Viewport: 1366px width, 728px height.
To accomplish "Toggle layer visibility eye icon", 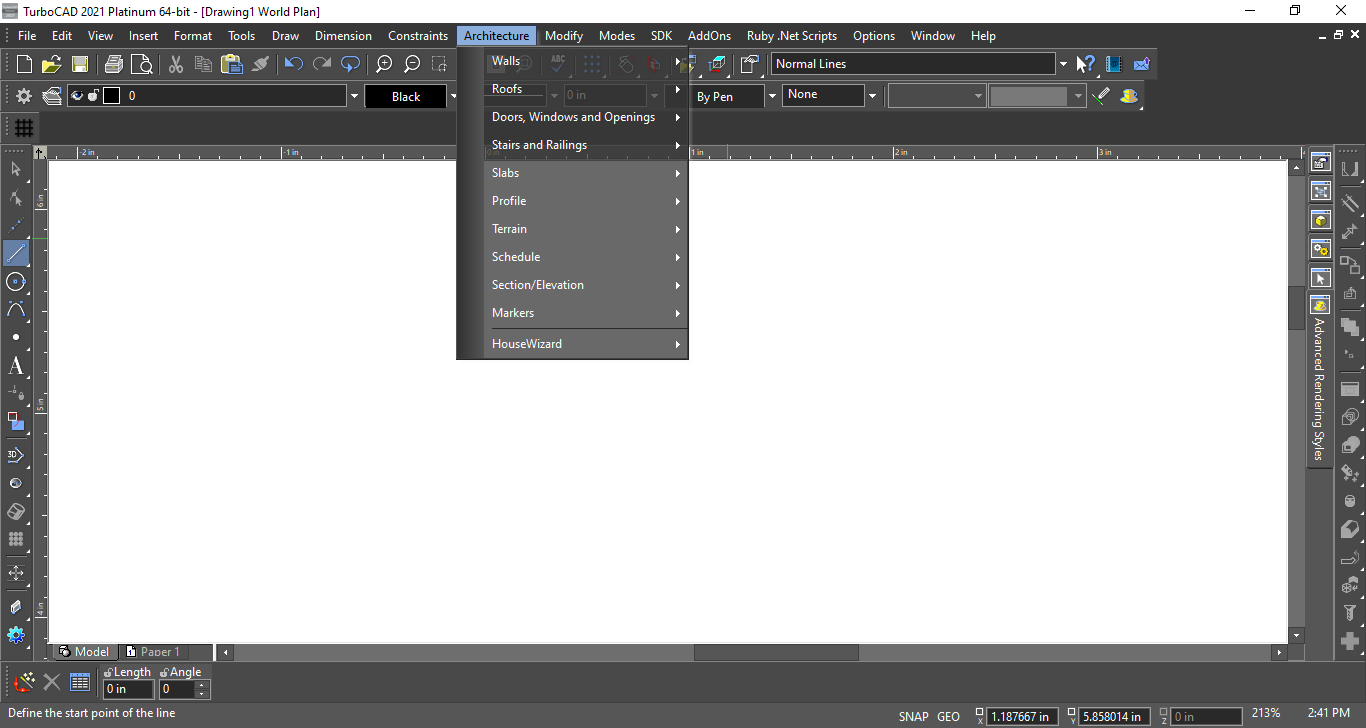I will pos(76,96).
